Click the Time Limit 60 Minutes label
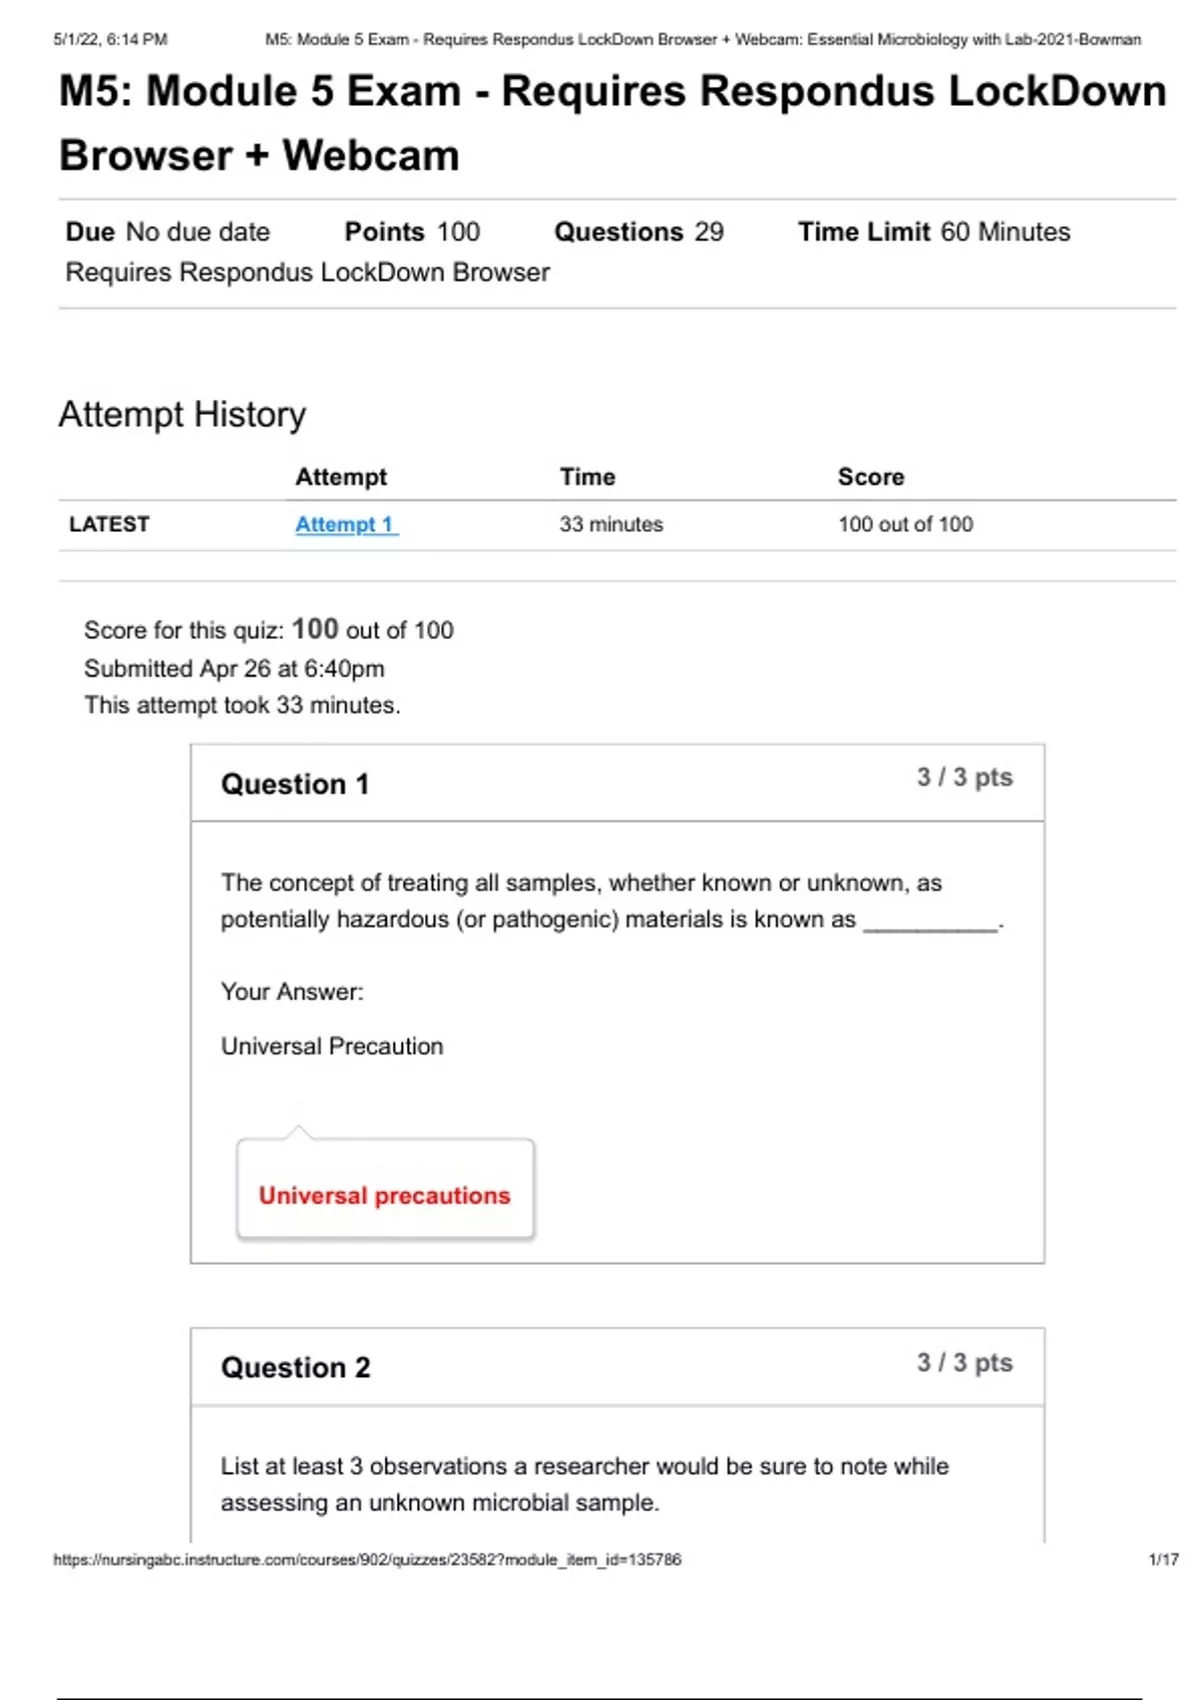Screen dimensions: 1200x1700 tap(933, 232)
